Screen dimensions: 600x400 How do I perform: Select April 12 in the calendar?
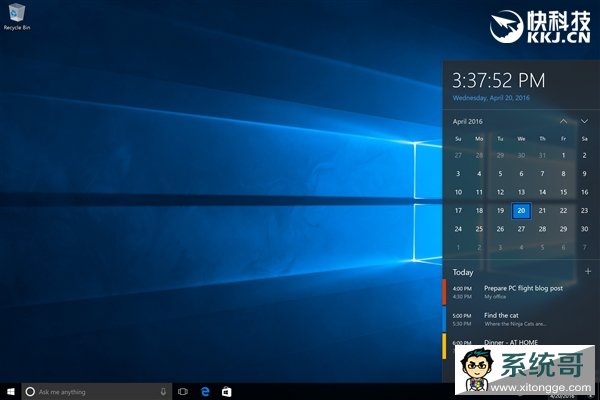(x=500, y=192)
